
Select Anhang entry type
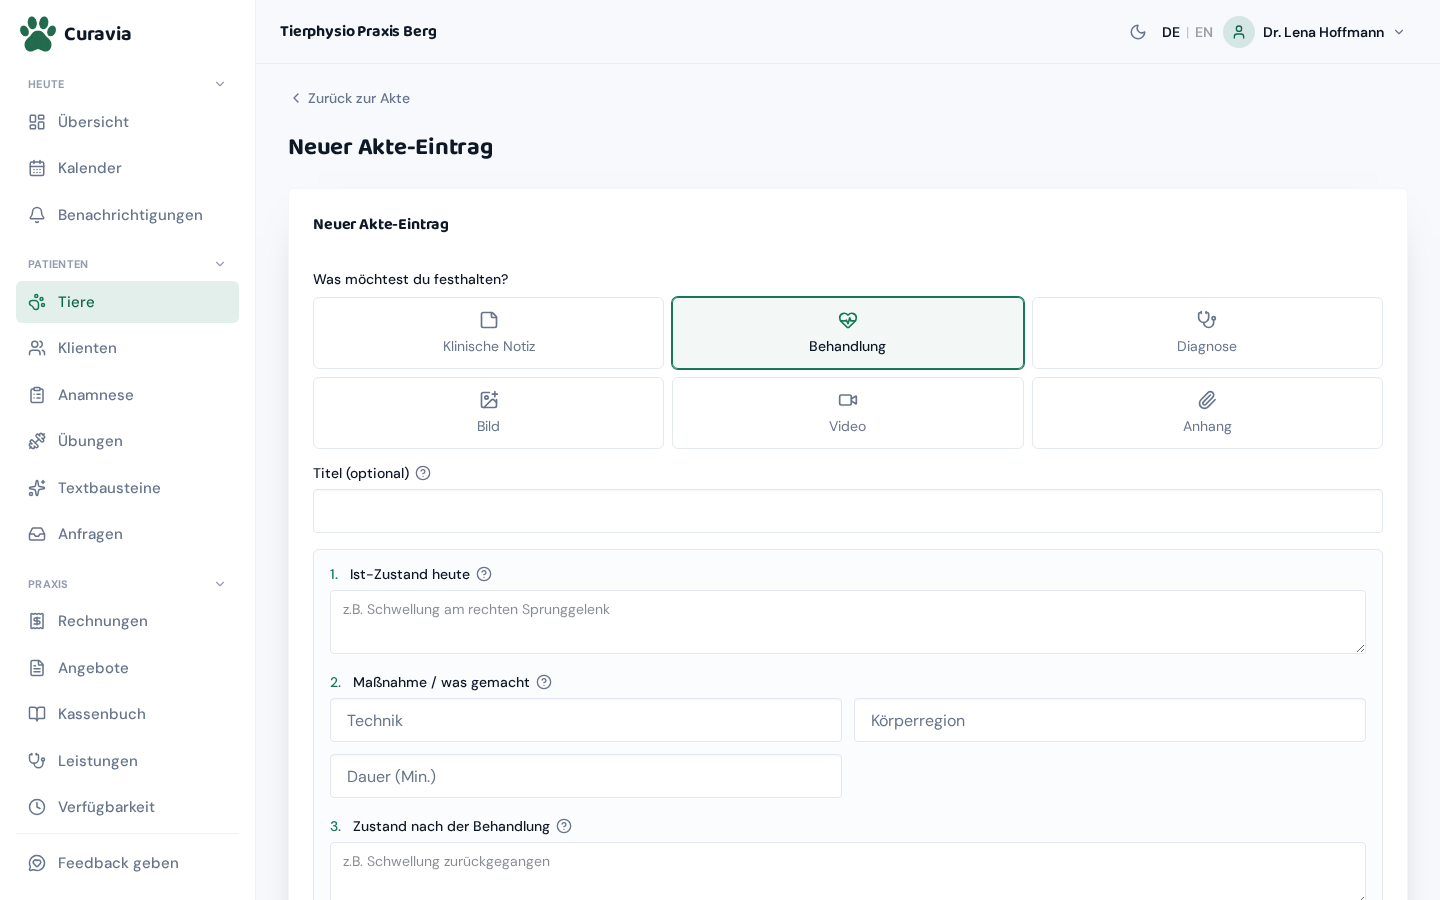click(1207, 413)
